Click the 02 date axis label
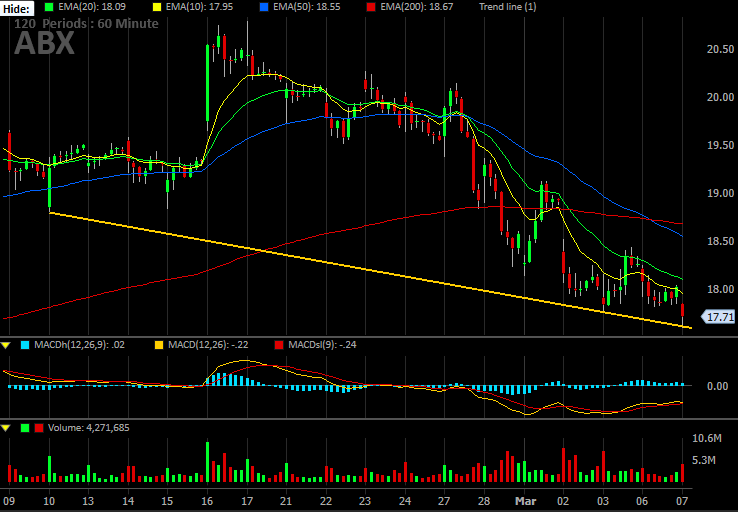This screenshot has width=738, height=512. pyautogui.click(x=563, y=500)
